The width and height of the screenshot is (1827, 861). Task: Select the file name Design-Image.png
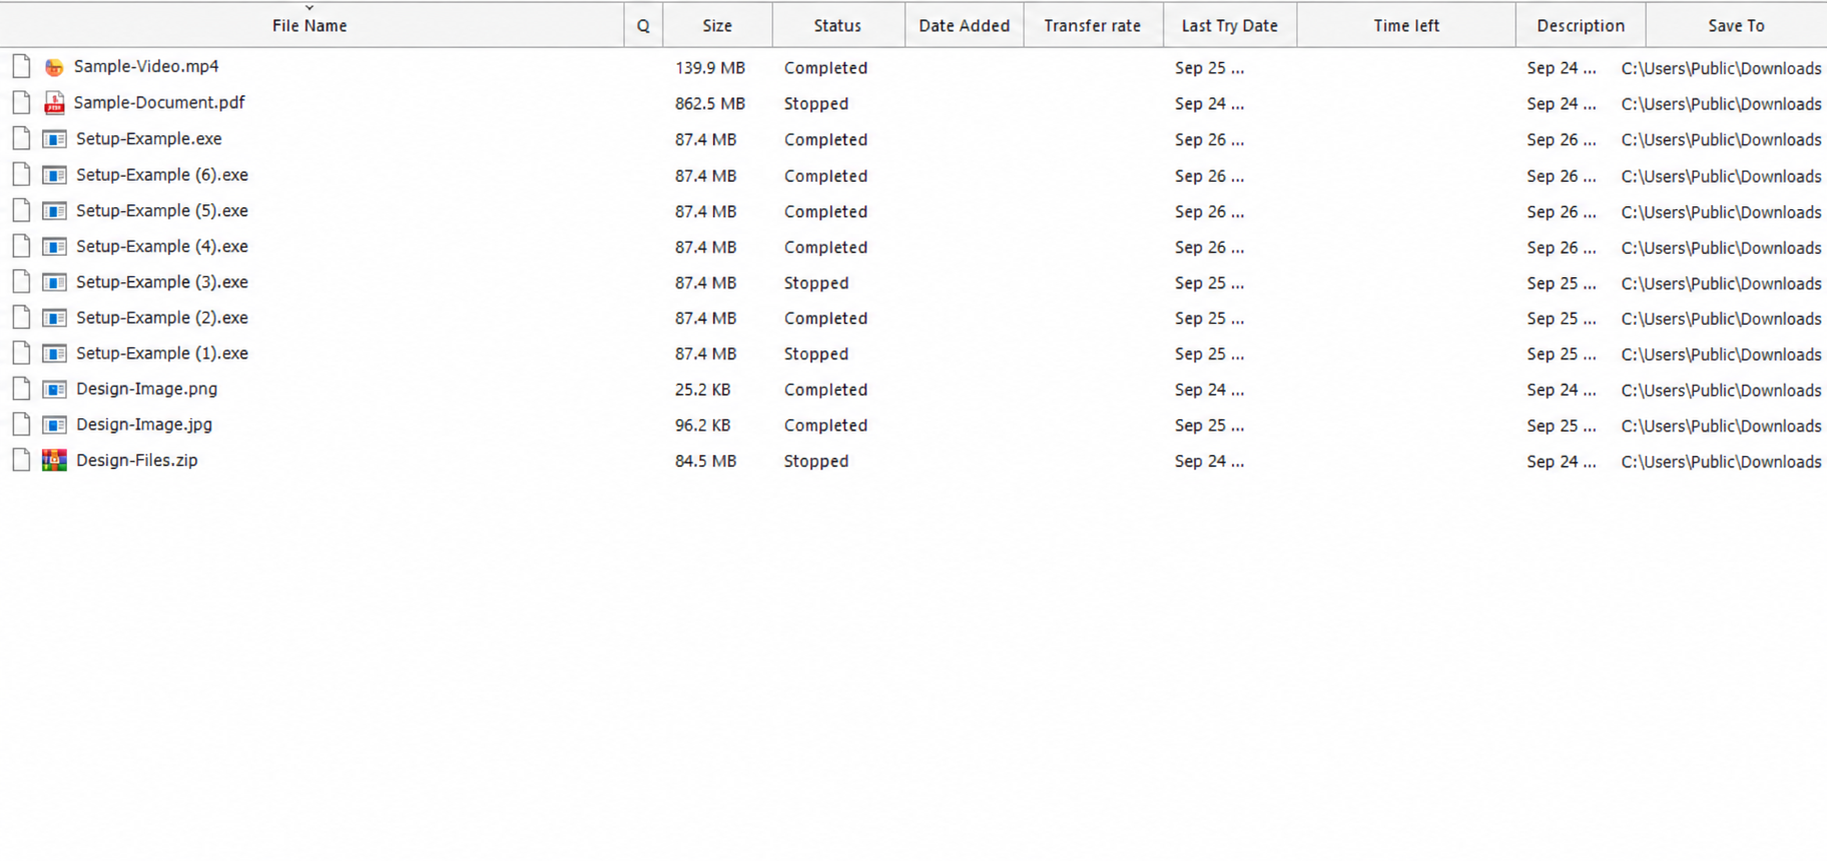coord(147,389)
